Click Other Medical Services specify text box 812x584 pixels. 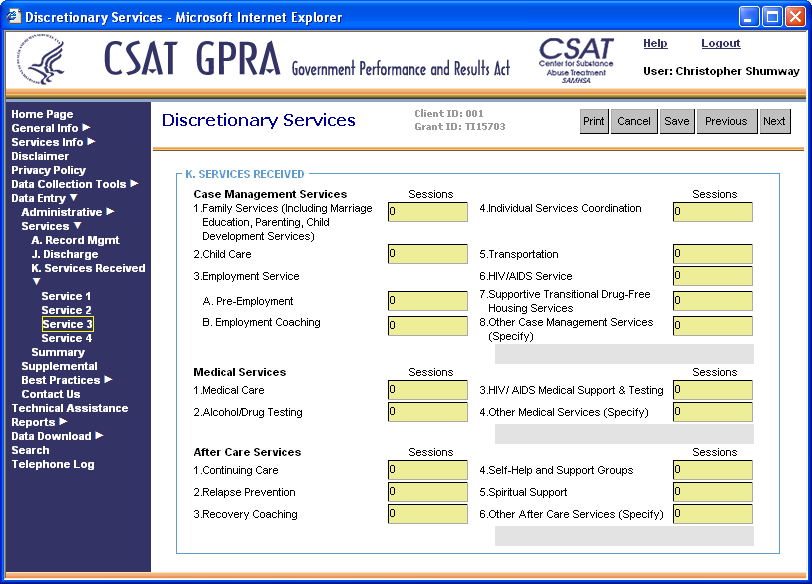pyautogui.click(x=624, y=434)
